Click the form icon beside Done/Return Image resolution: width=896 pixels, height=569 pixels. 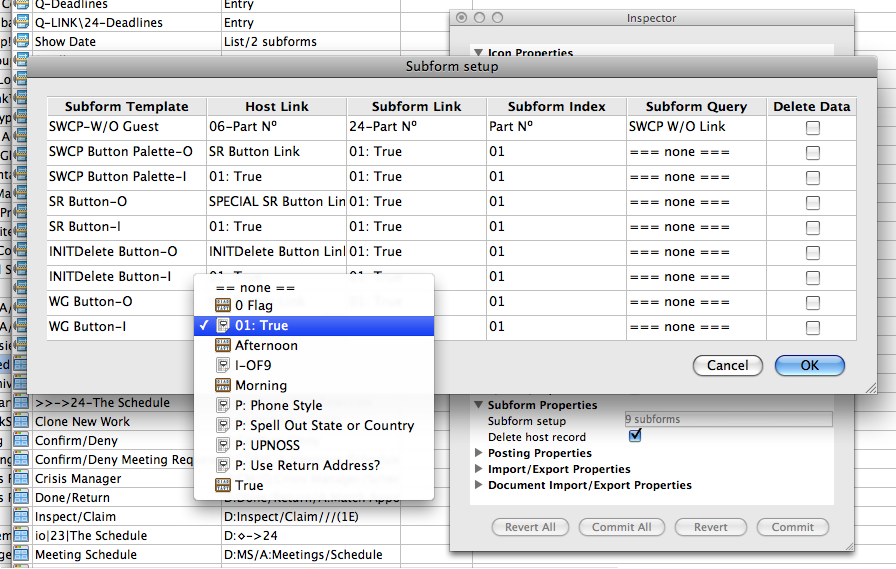21,498
